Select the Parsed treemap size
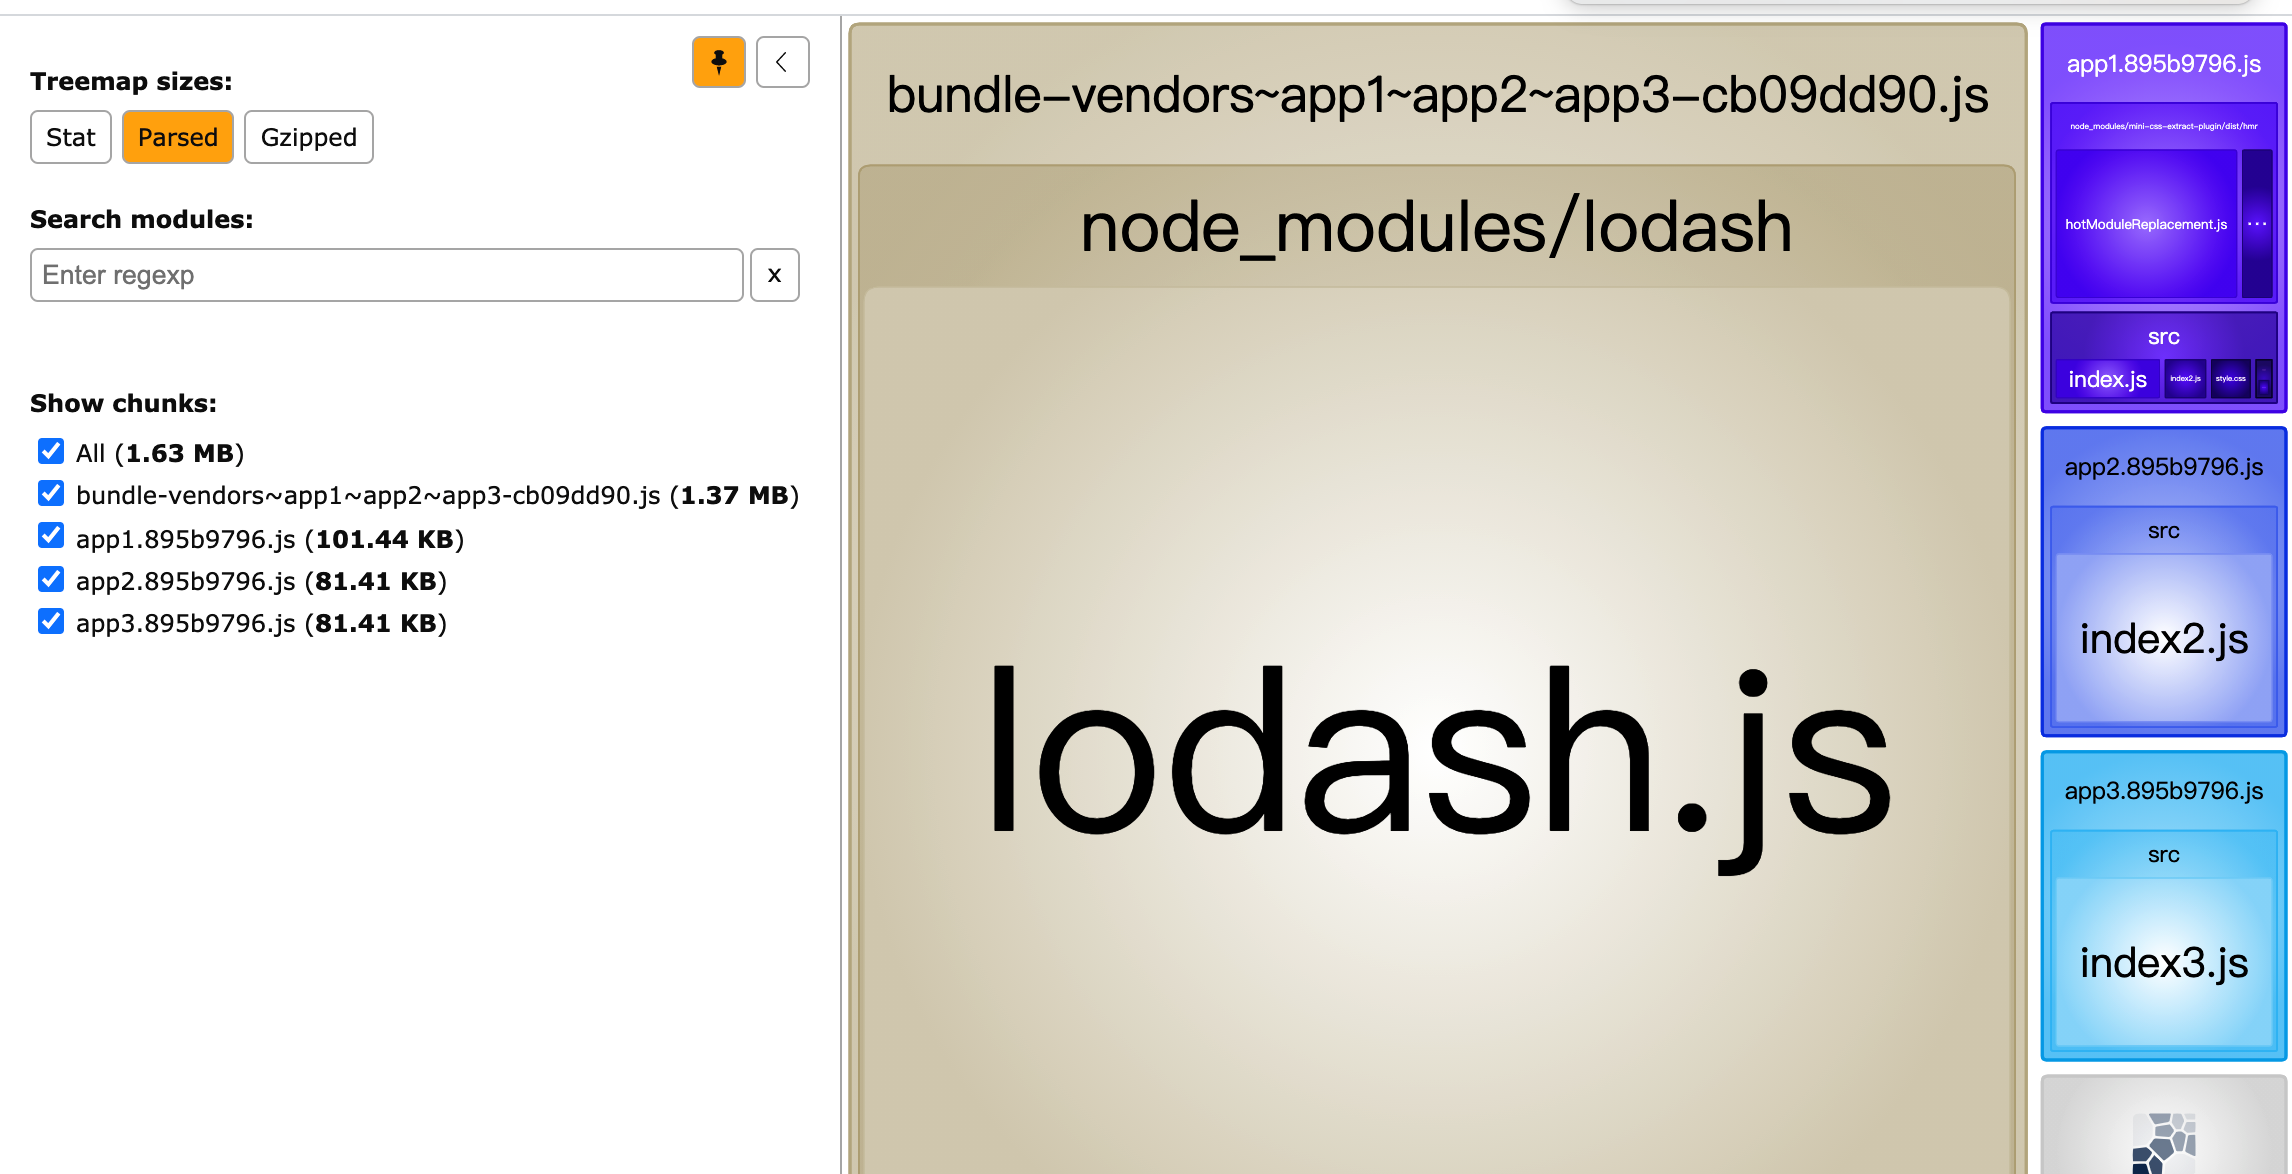The width and height of the screenshot is (2292, 1174). [x=178, y=137]
